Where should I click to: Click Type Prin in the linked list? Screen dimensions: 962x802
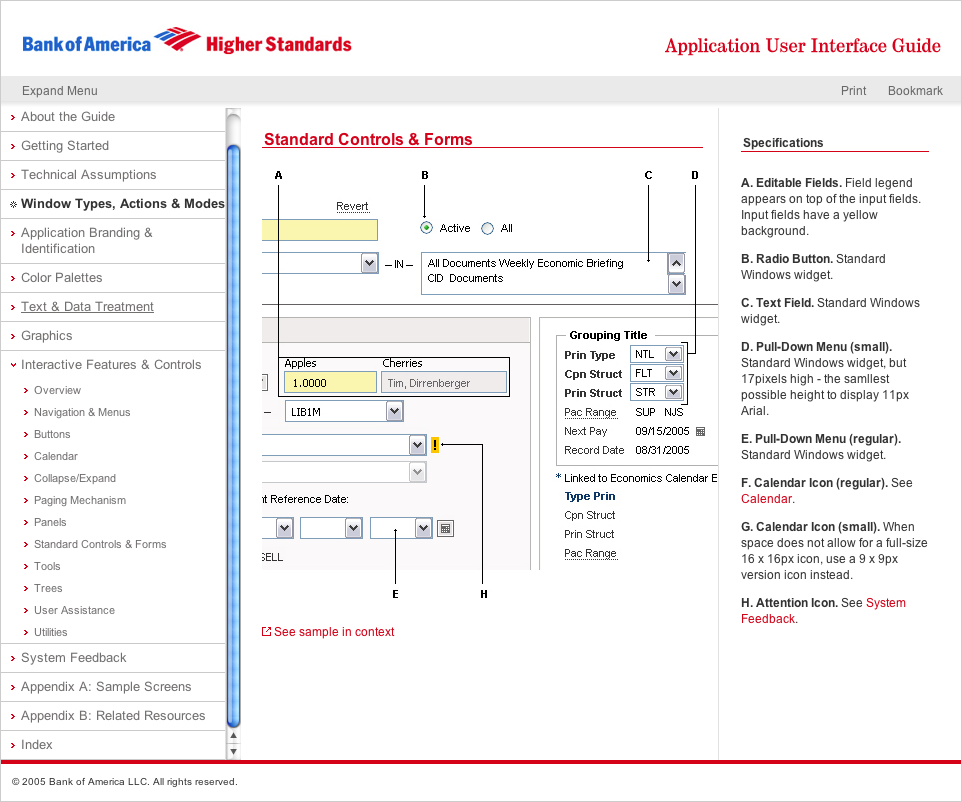[590, 496]
